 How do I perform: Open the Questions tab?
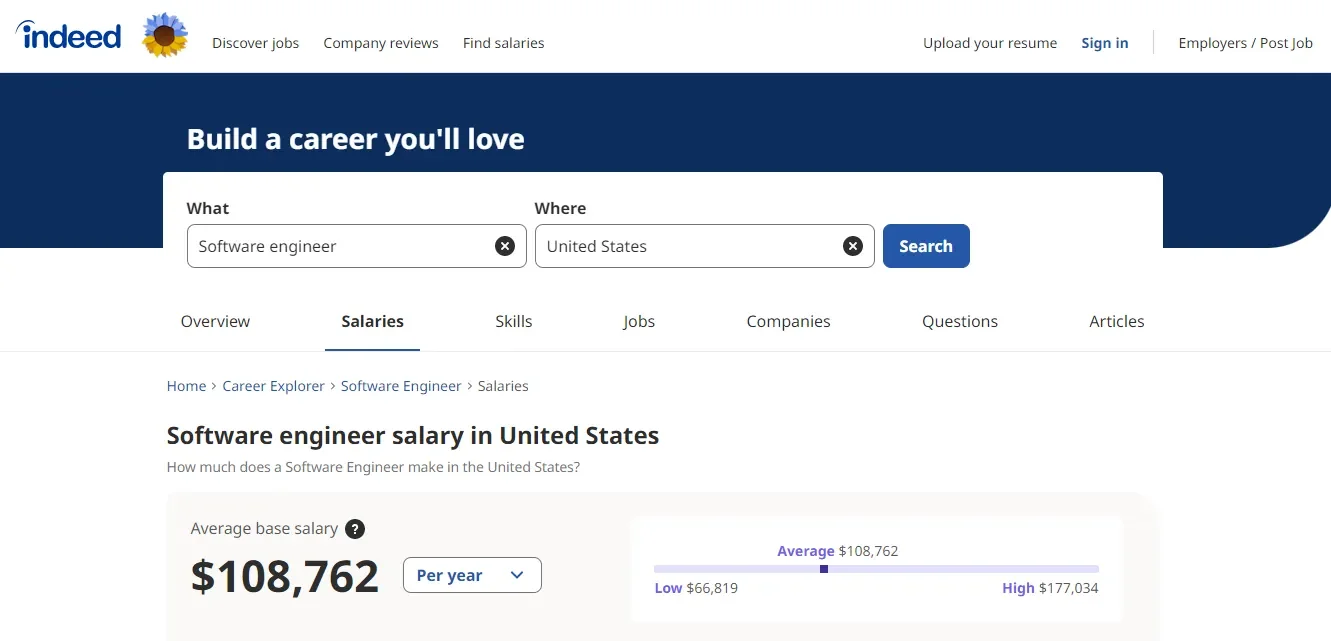point(959,321)
